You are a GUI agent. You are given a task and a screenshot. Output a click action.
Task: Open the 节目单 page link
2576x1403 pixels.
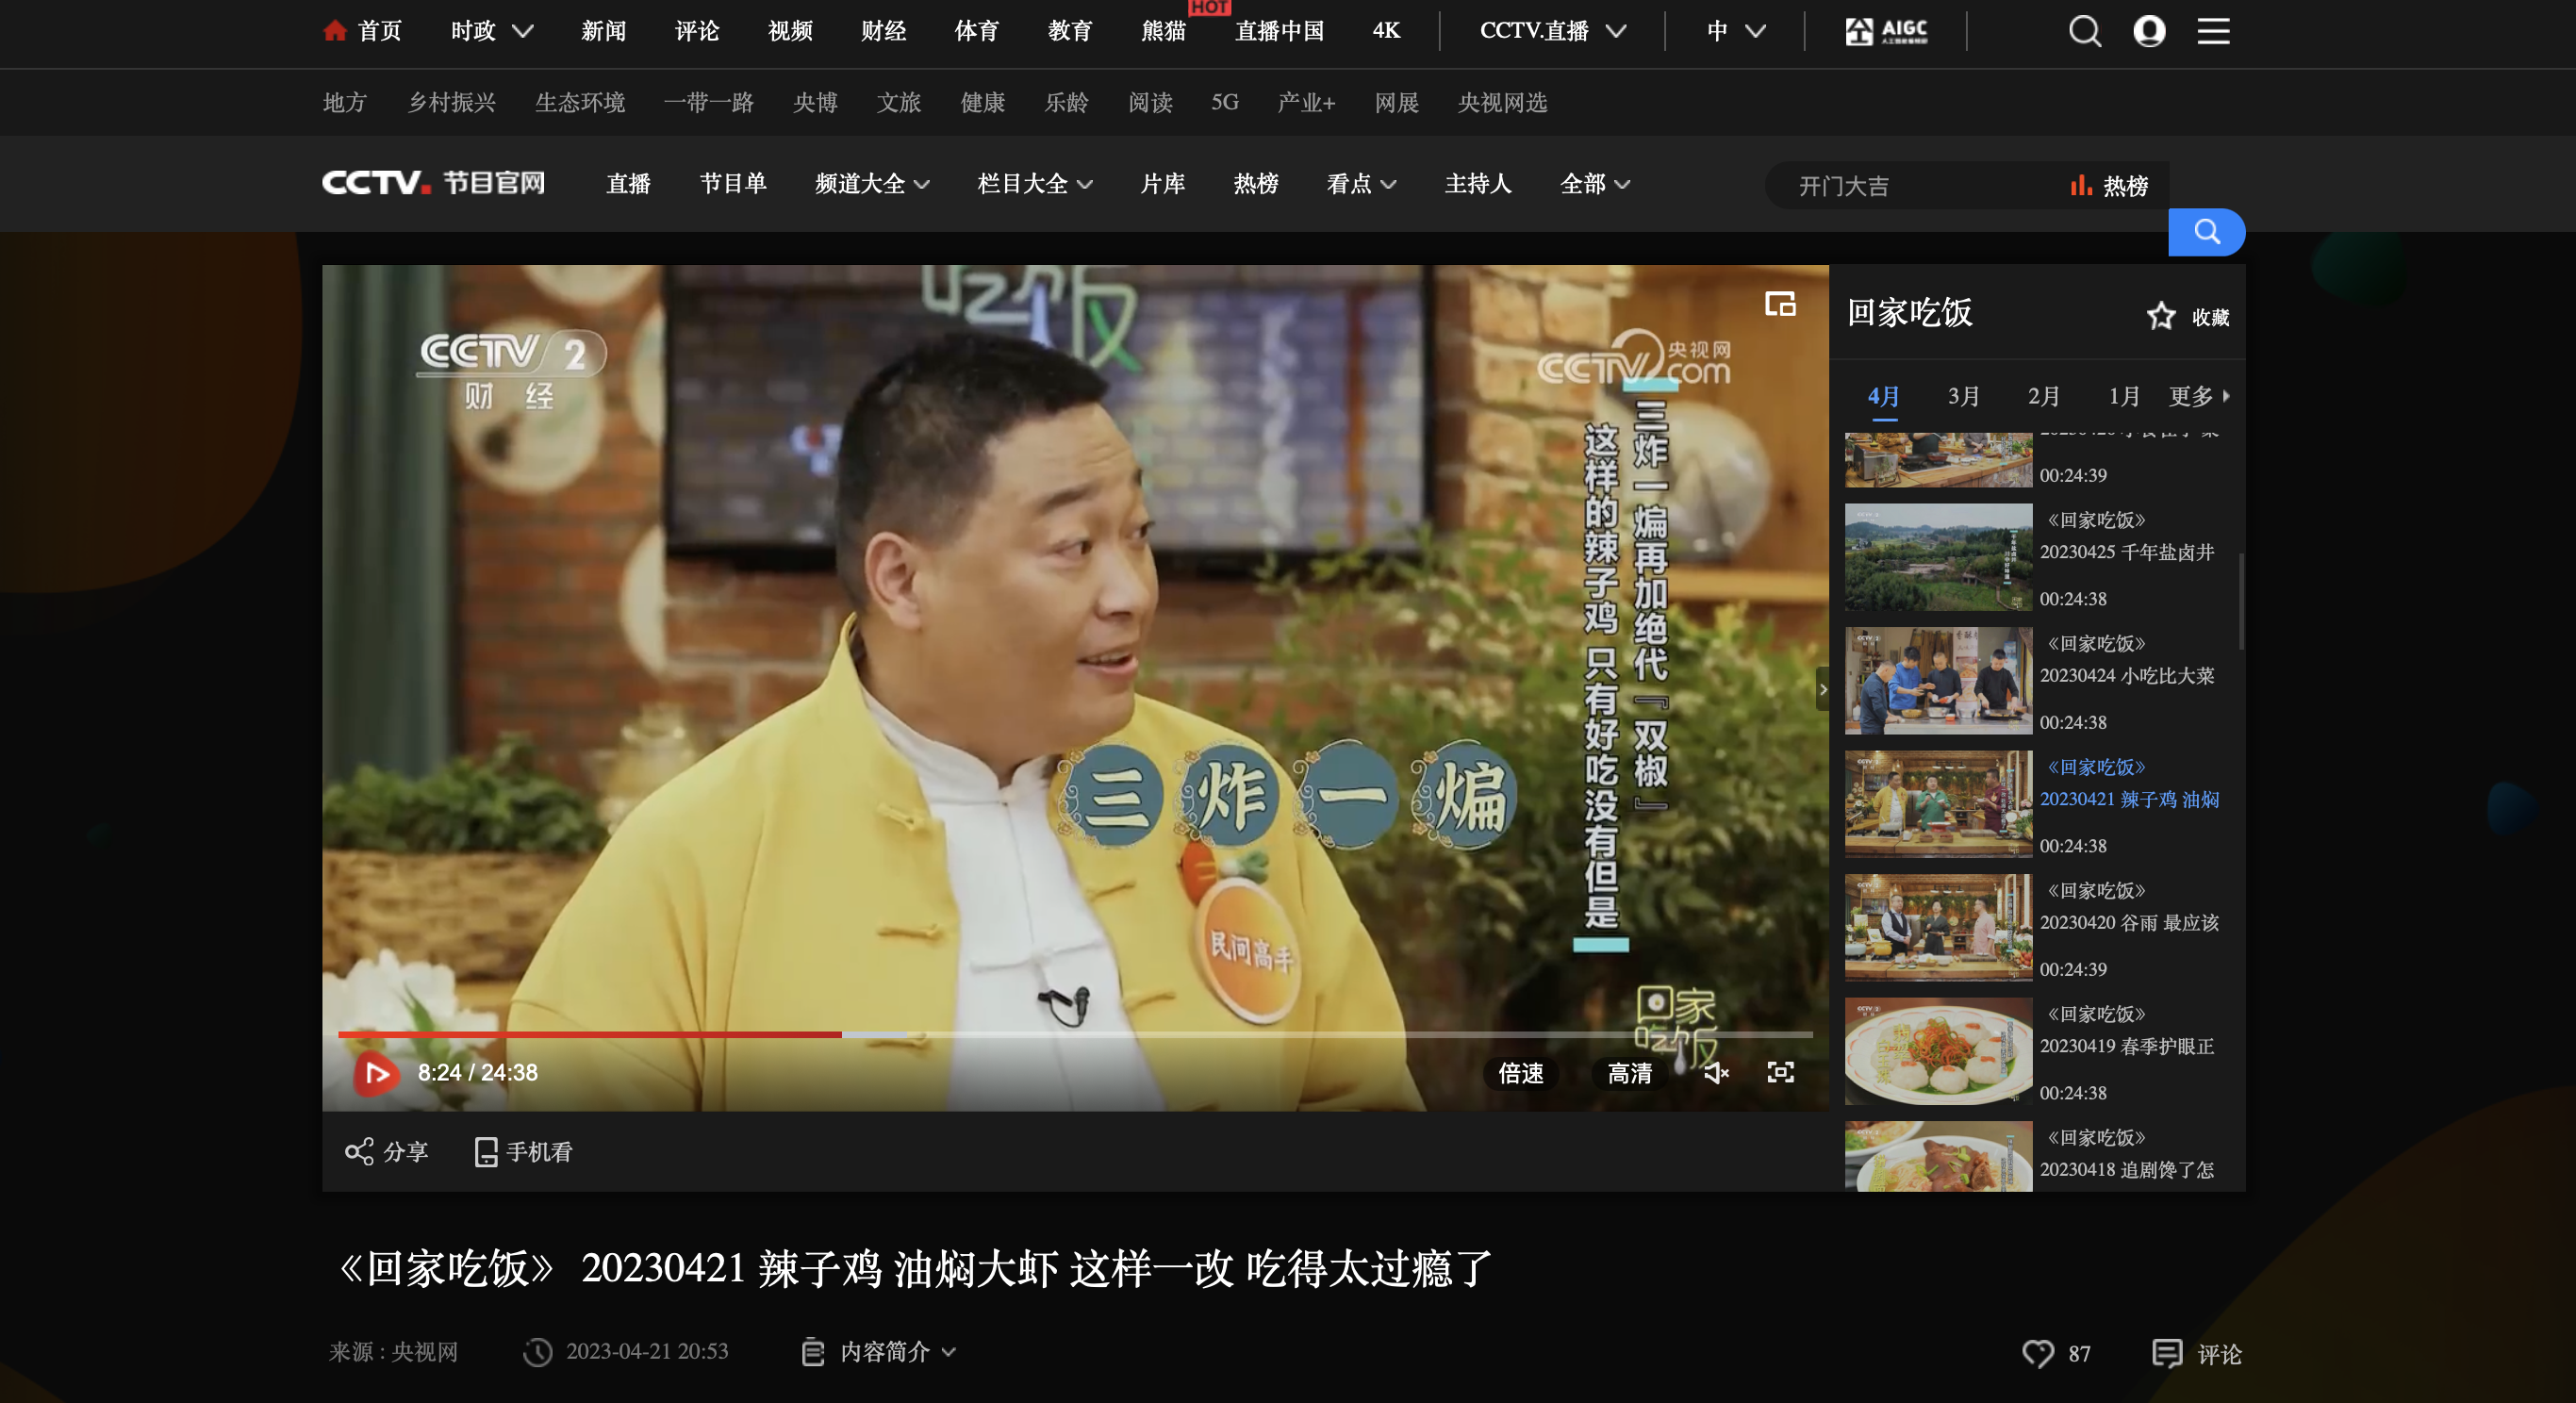point(733,184)
